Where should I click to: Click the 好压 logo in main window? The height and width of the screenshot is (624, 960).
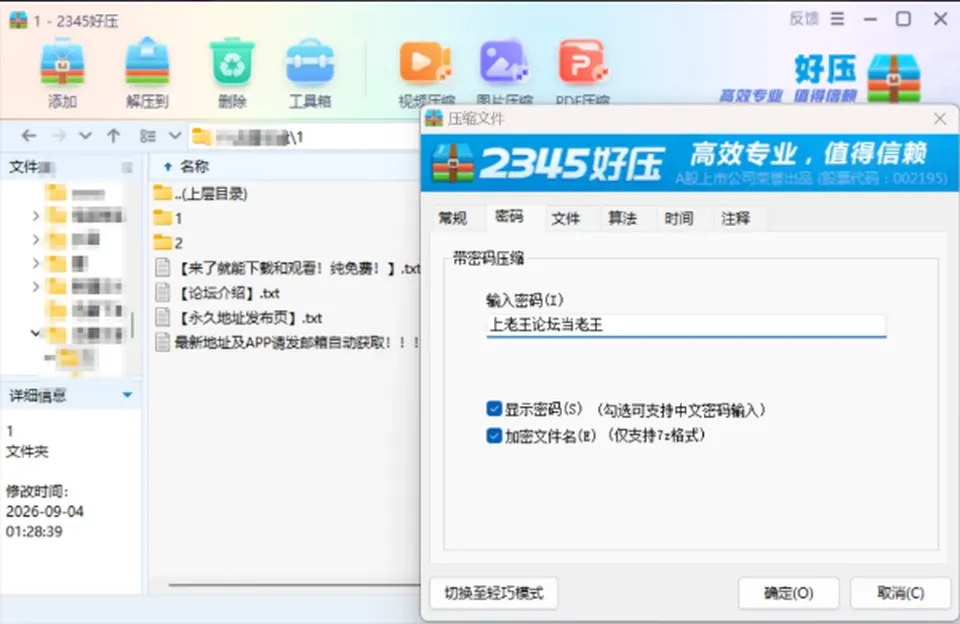pyautogui.click(x=820, y=77)
